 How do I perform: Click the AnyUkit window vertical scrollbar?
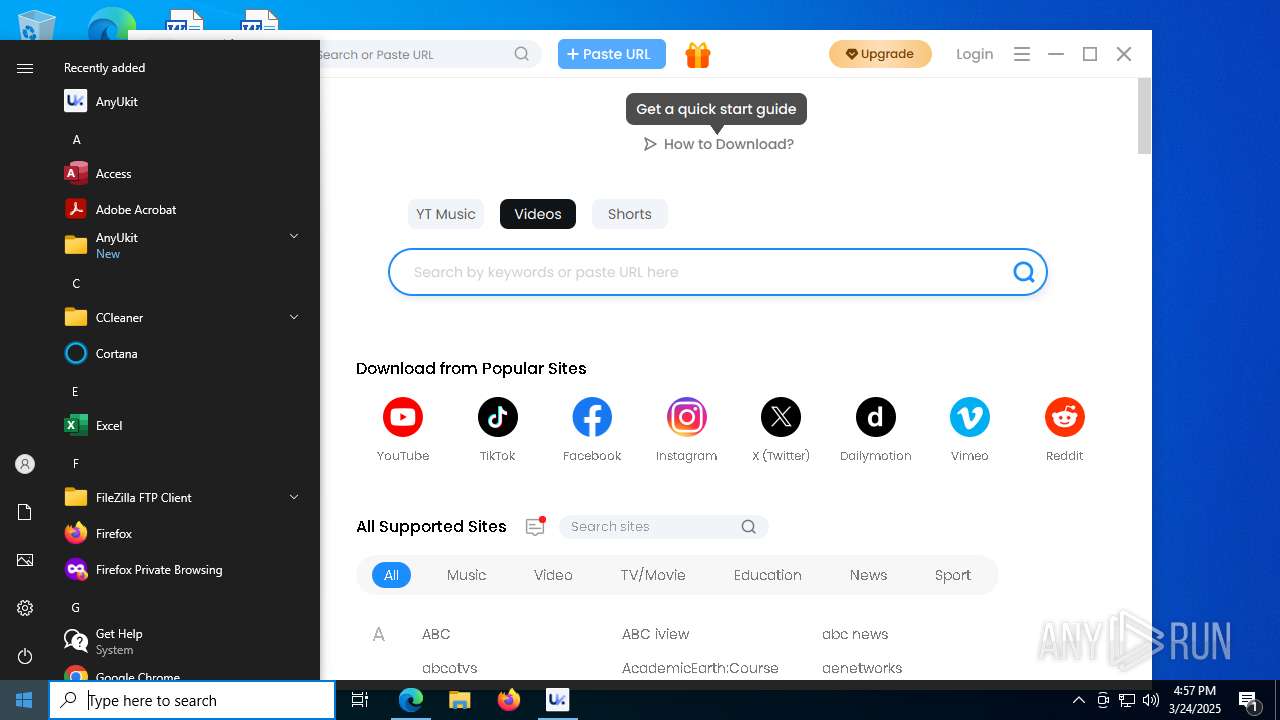pos(1145,116)
